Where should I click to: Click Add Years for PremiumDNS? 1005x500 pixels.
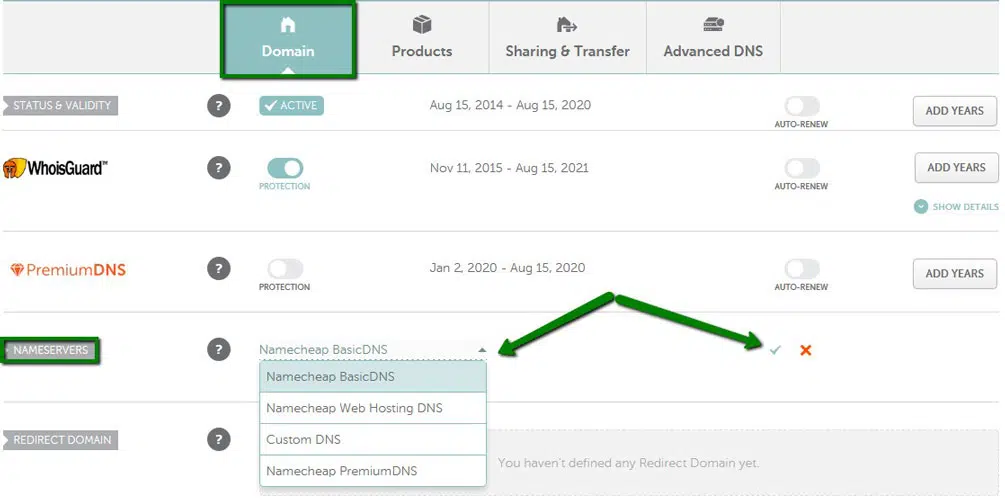coord(954,273)
